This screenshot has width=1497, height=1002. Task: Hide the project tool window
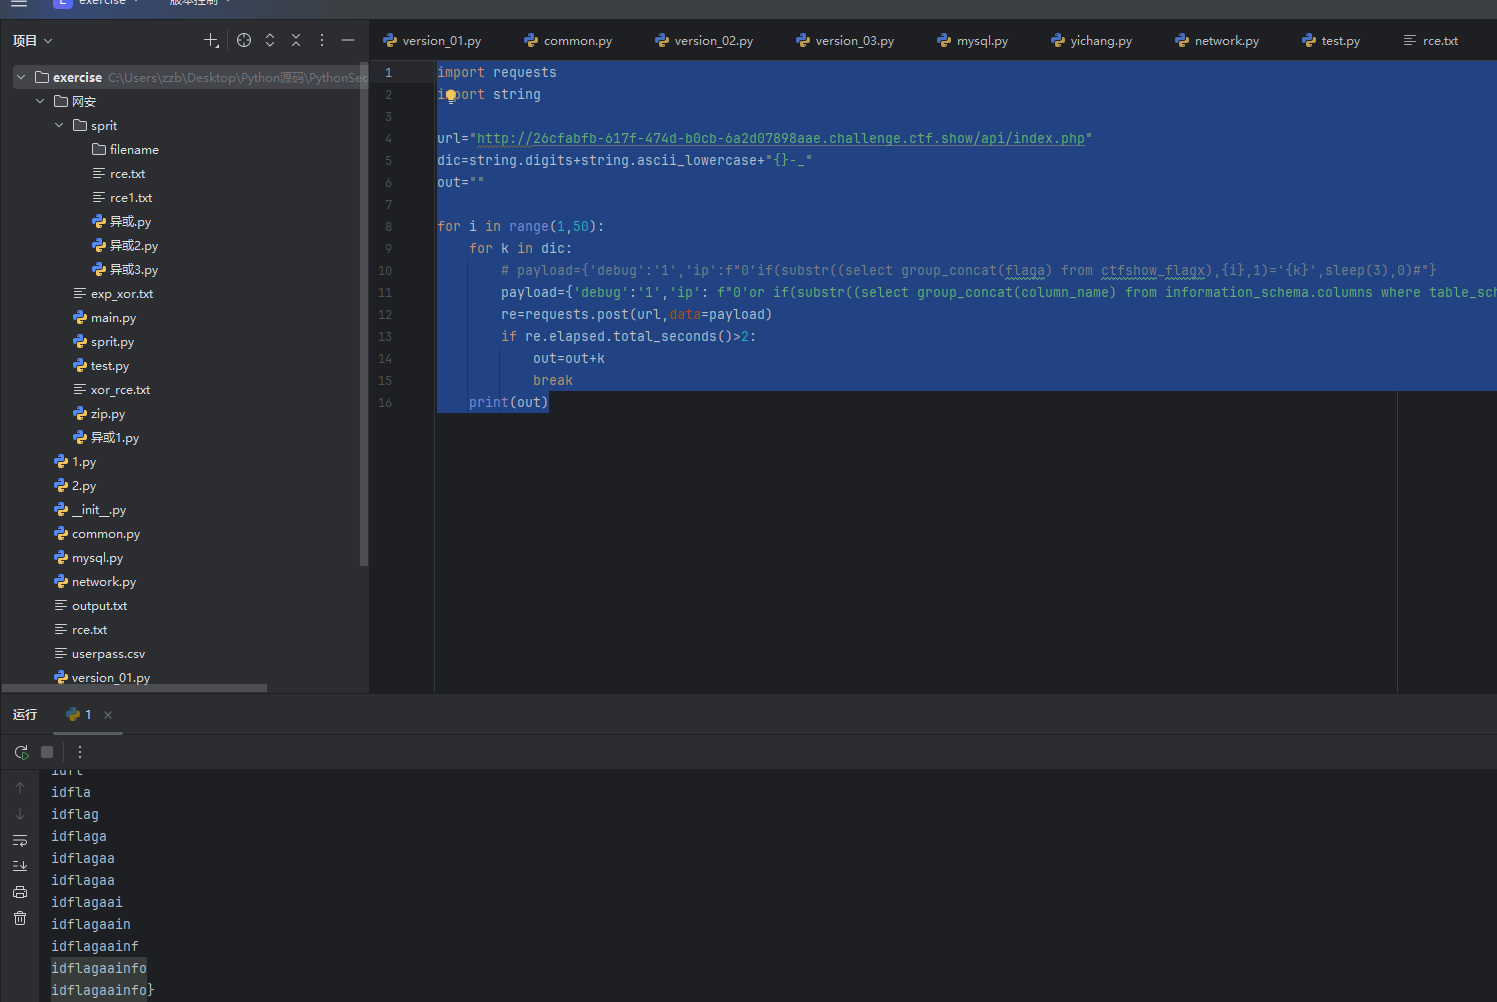click(348, 40)
